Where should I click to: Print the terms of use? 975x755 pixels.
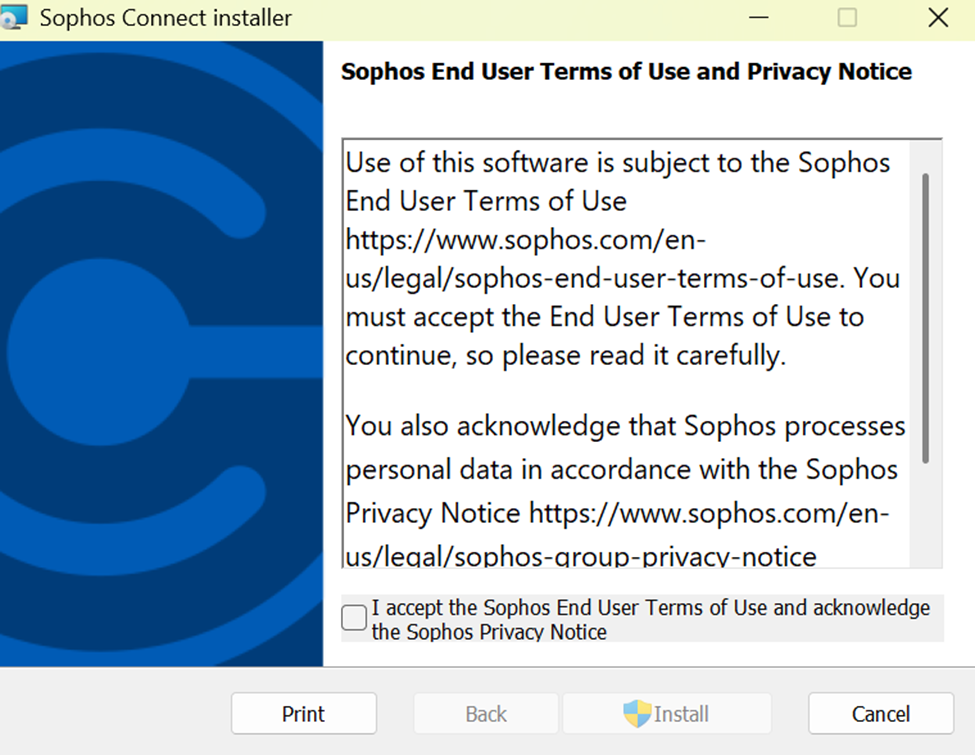[303, 713]
